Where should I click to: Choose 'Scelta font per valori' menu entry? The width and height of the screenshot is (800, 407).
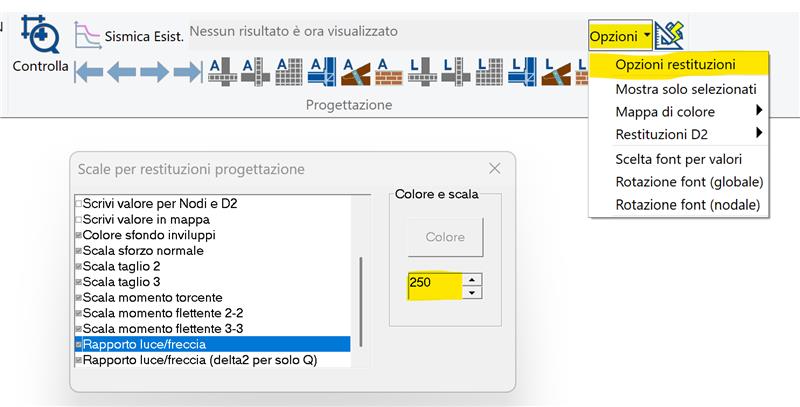point(678,159)
